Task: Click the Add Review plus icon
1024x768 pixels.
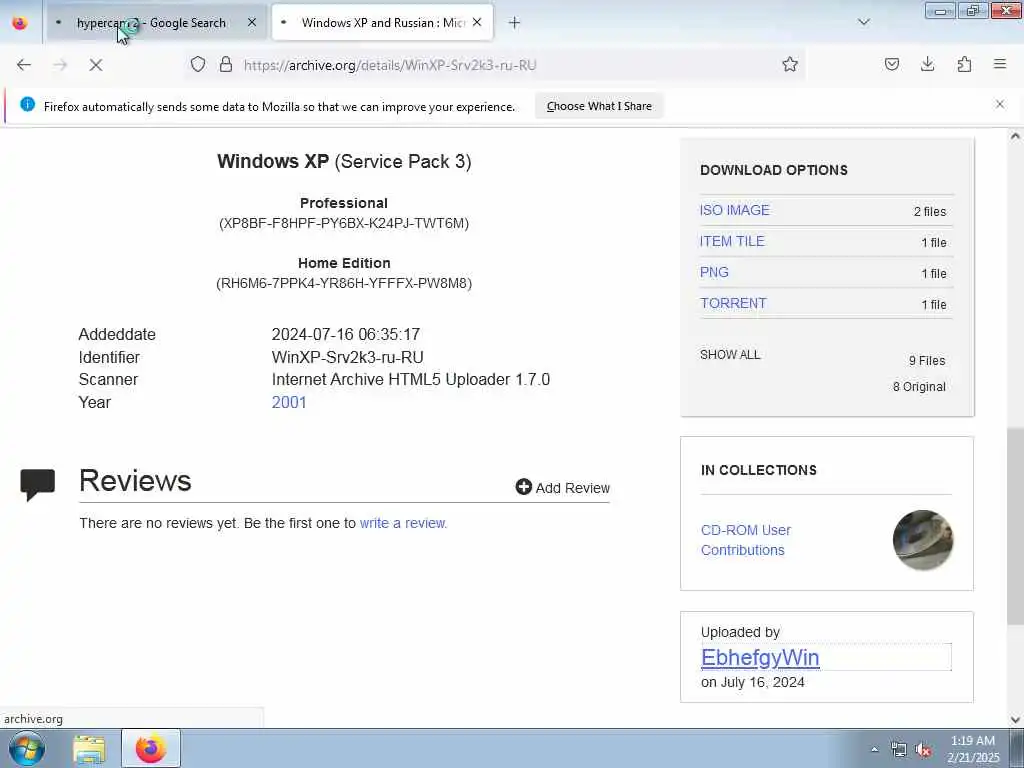Action: [523, 487]
